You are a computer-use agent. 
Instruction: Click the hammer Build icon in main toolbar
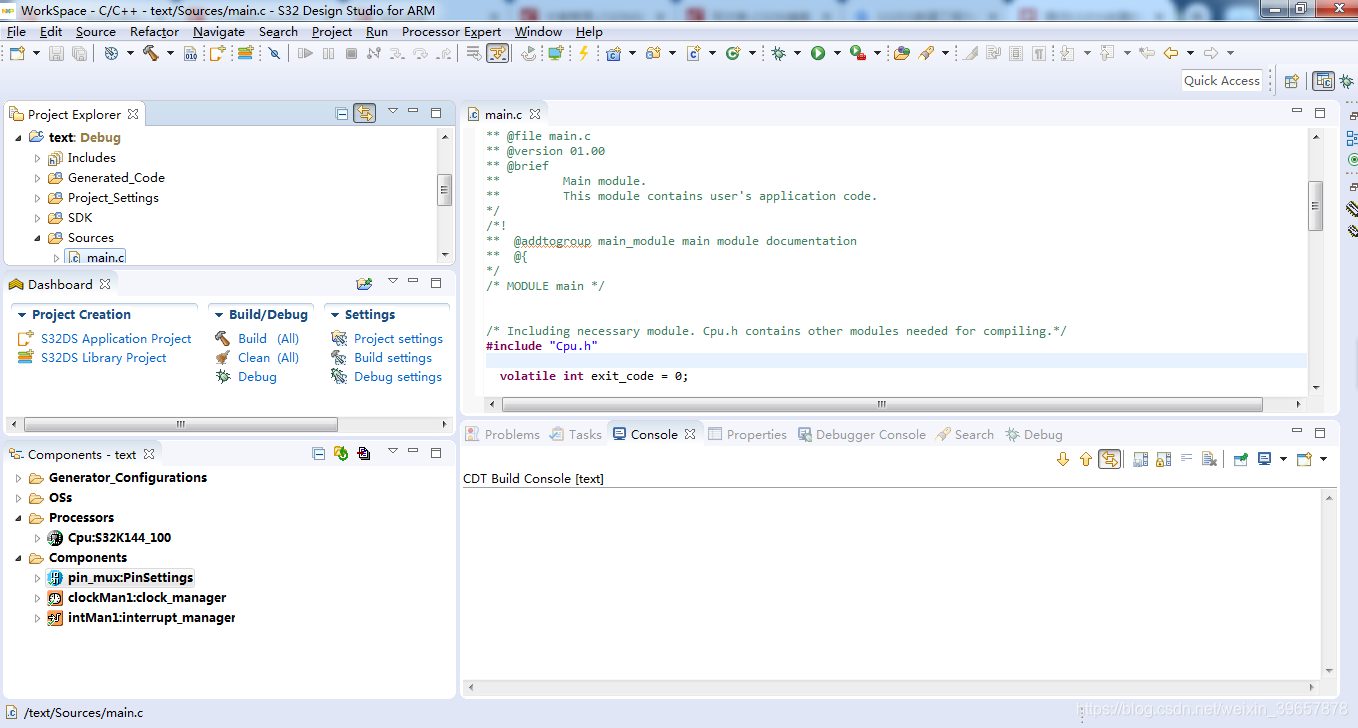click(x=150, y=53)
